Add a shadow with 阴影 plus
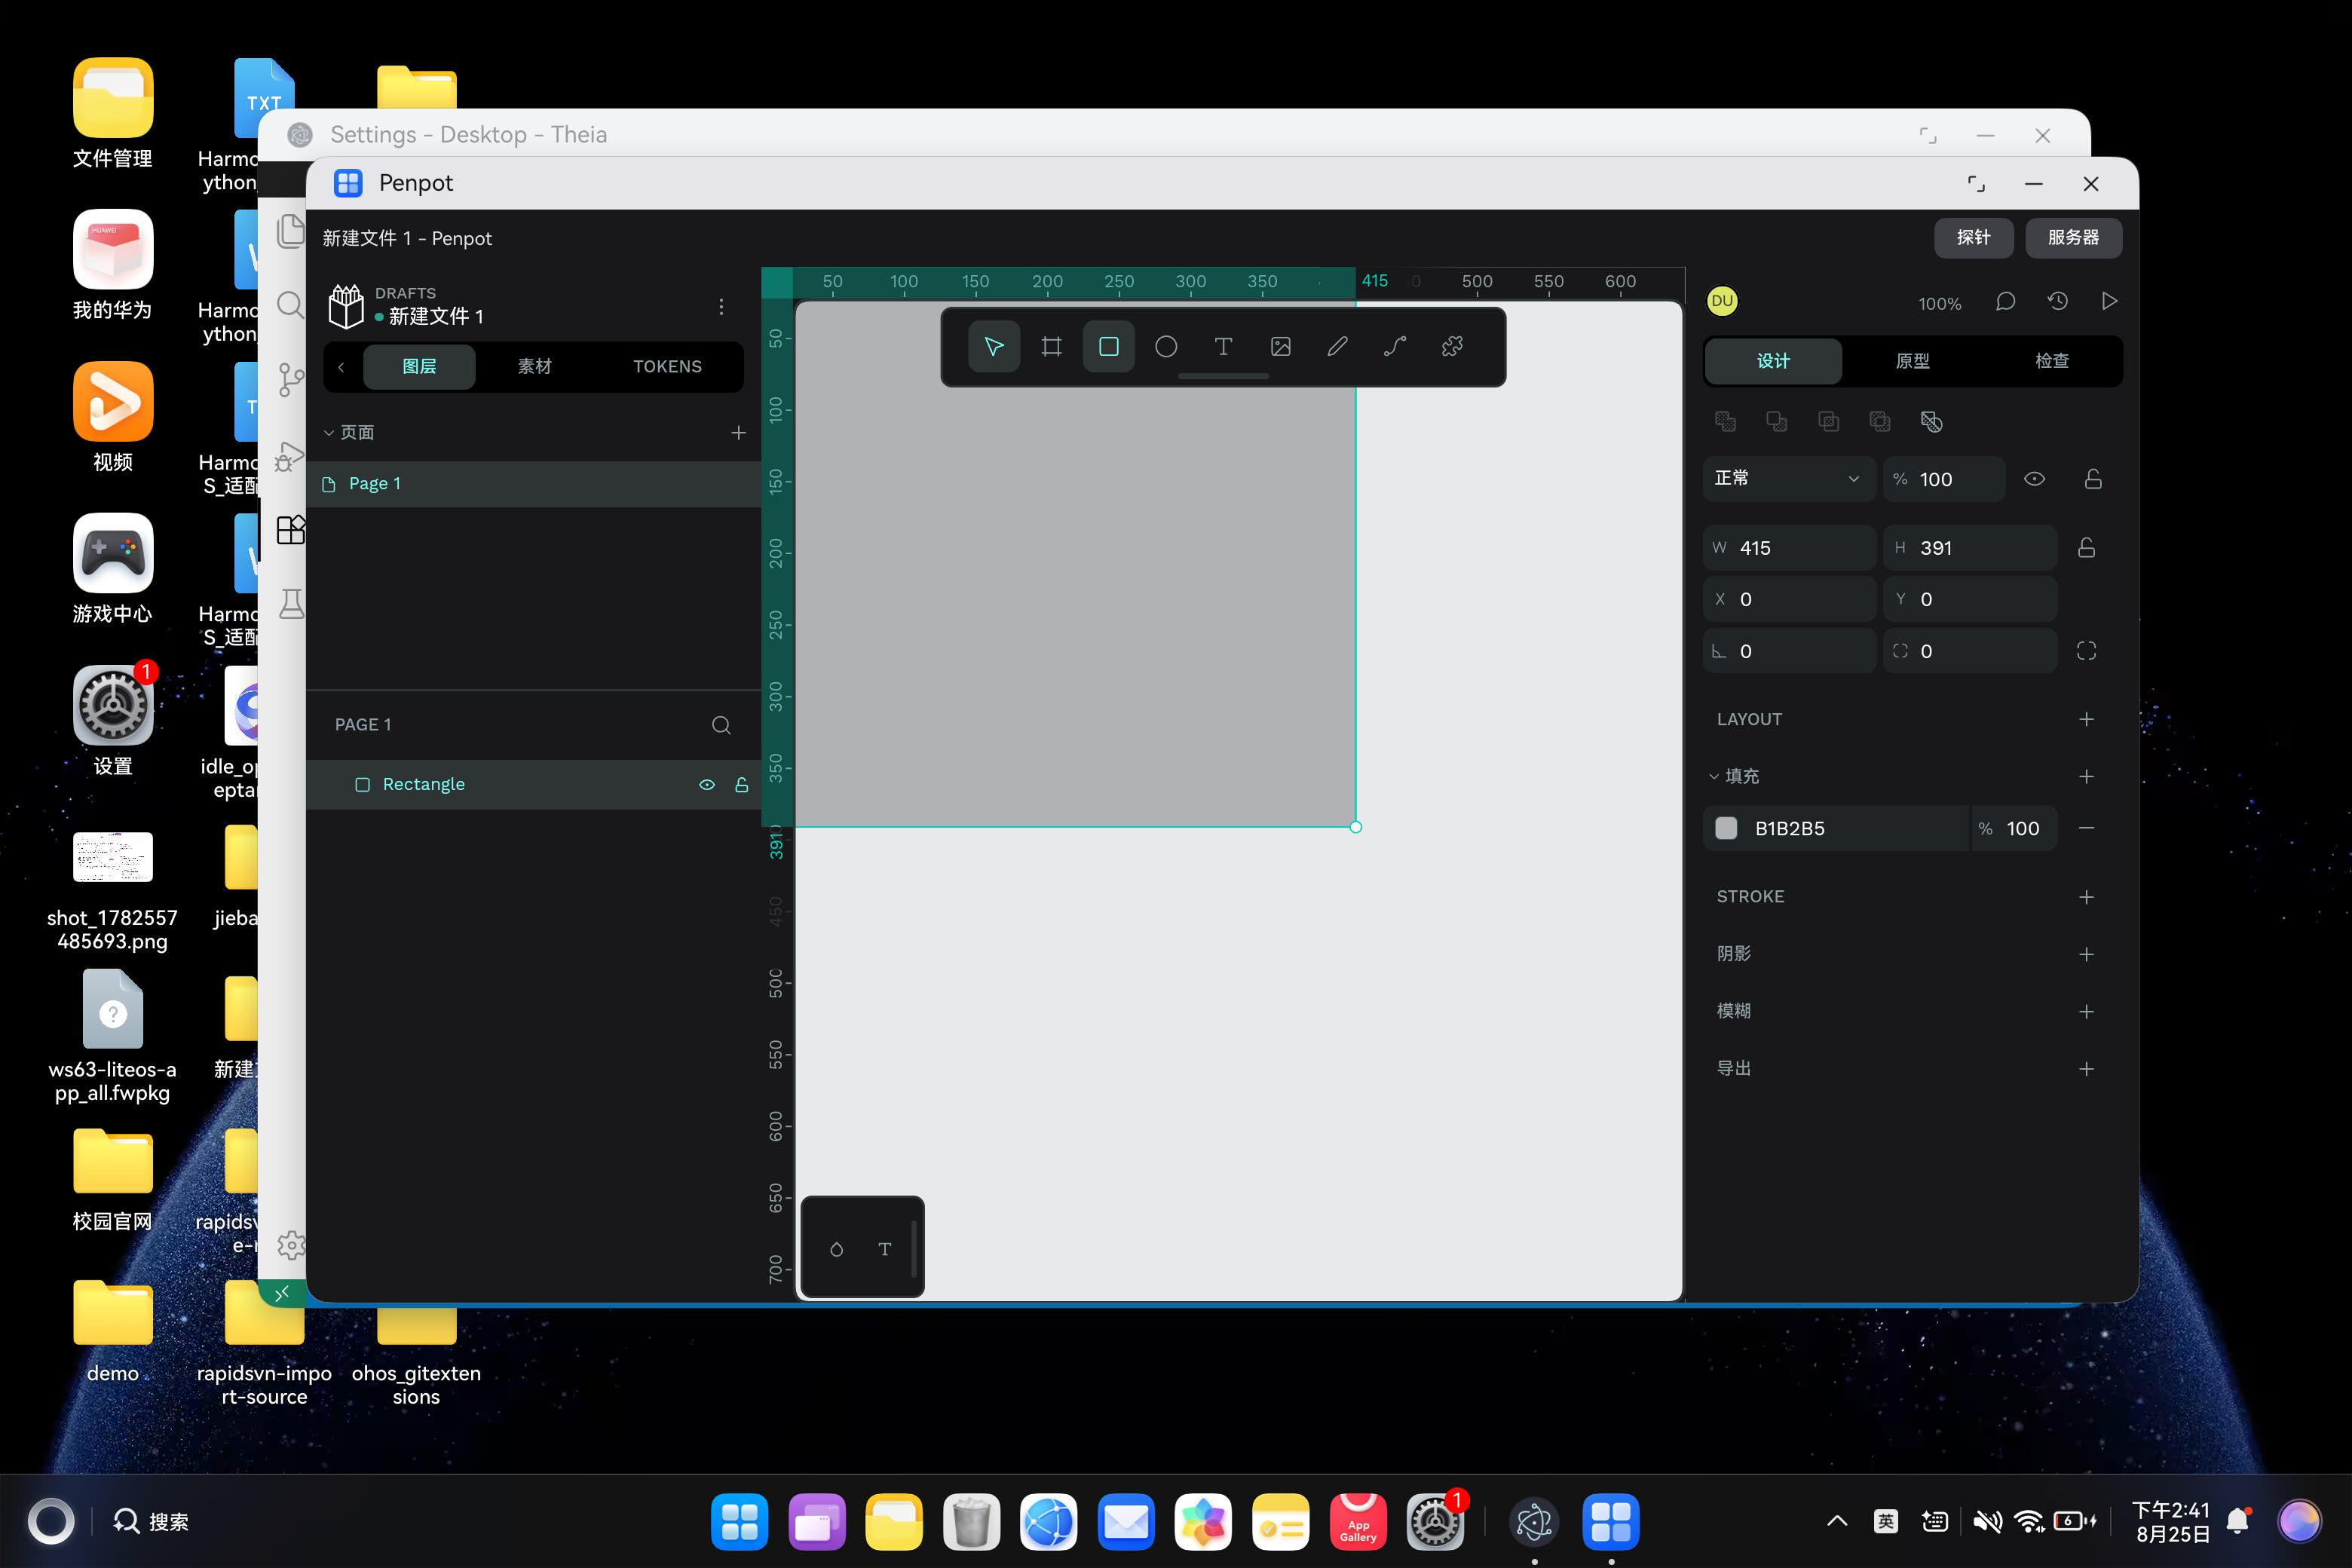This screenshot has height=1568, width=2352. [x=2086, y=955]
